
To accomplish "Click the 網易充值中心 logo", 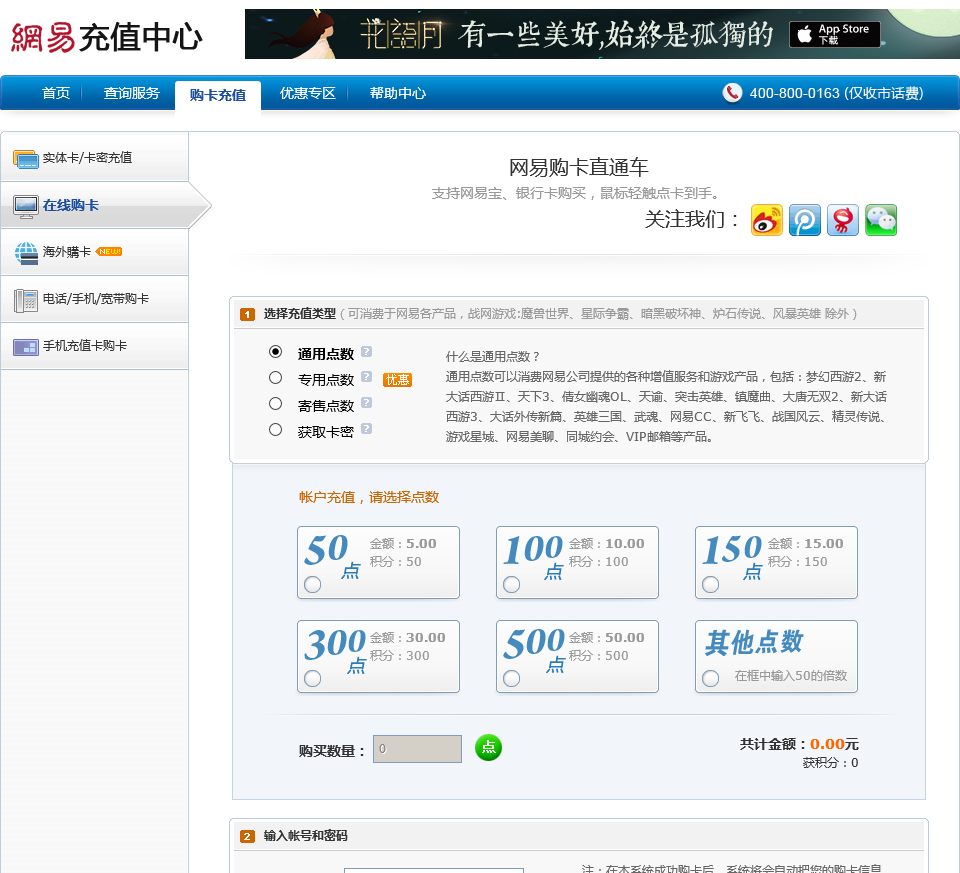I will coord(107,37).
